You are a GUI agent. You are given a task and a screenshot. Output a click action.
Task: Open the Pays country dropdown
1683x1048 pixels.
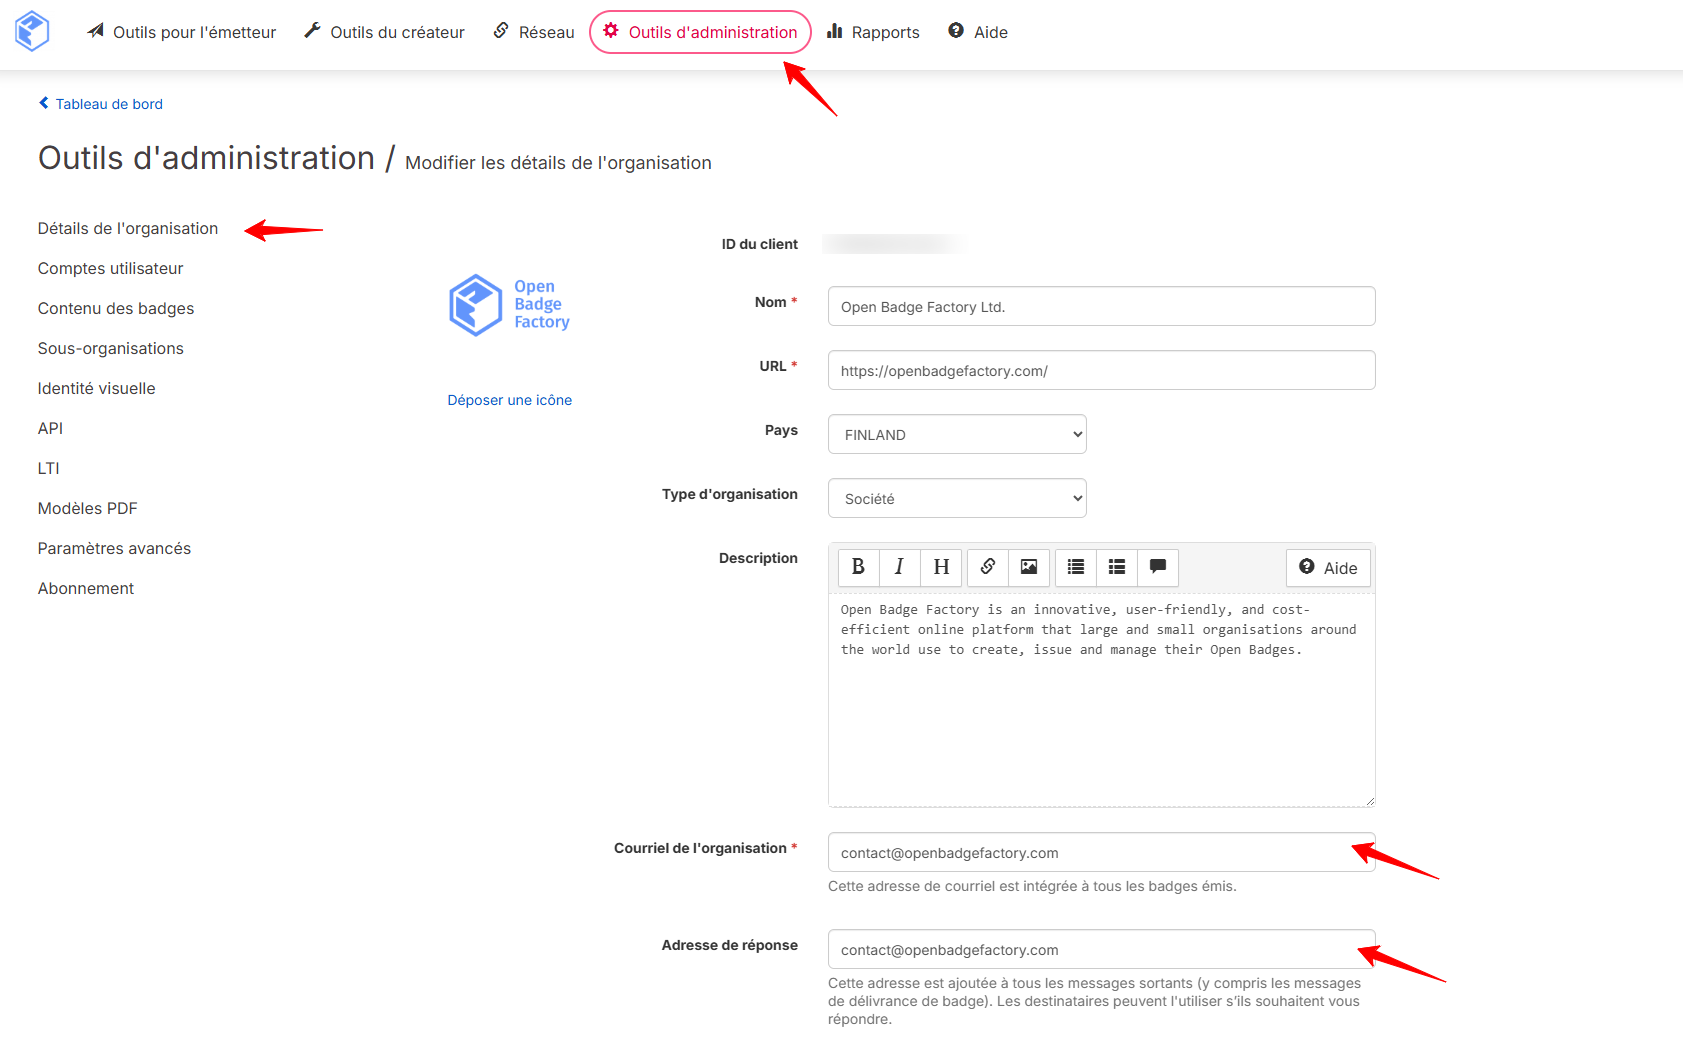tap(957, 434)
